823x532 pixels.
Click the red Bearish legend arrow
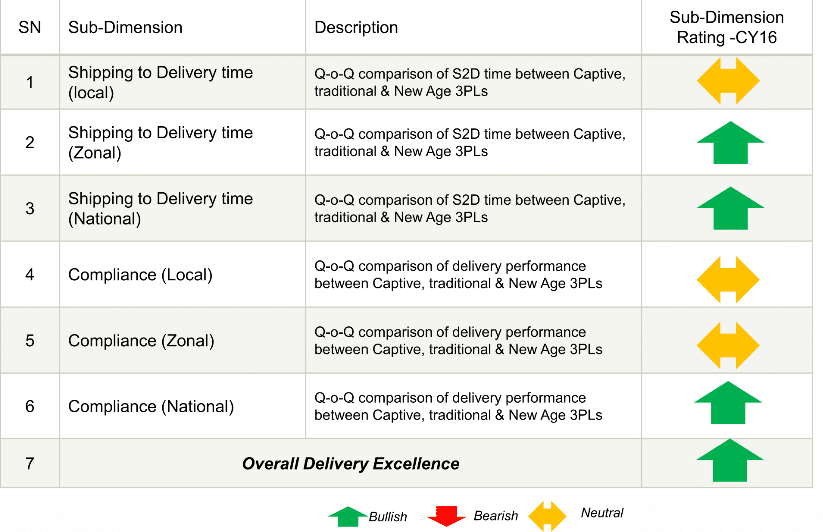pos(447,516)
